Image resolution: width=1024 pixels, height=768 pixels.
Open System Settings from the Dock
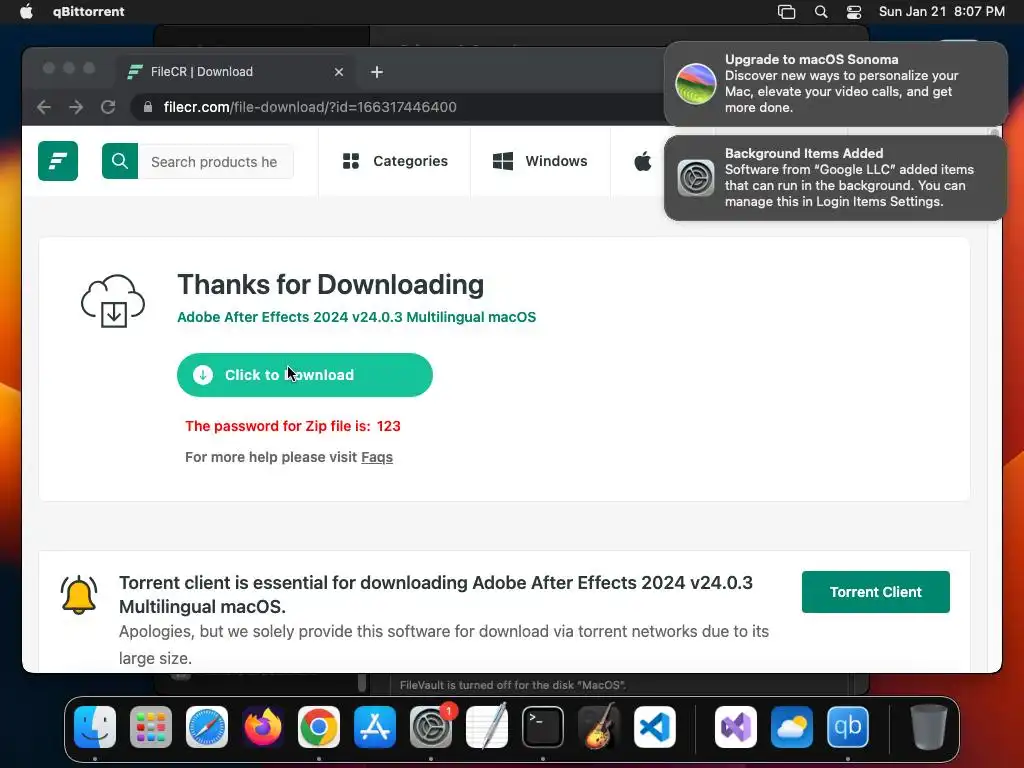tap(431, 727)
